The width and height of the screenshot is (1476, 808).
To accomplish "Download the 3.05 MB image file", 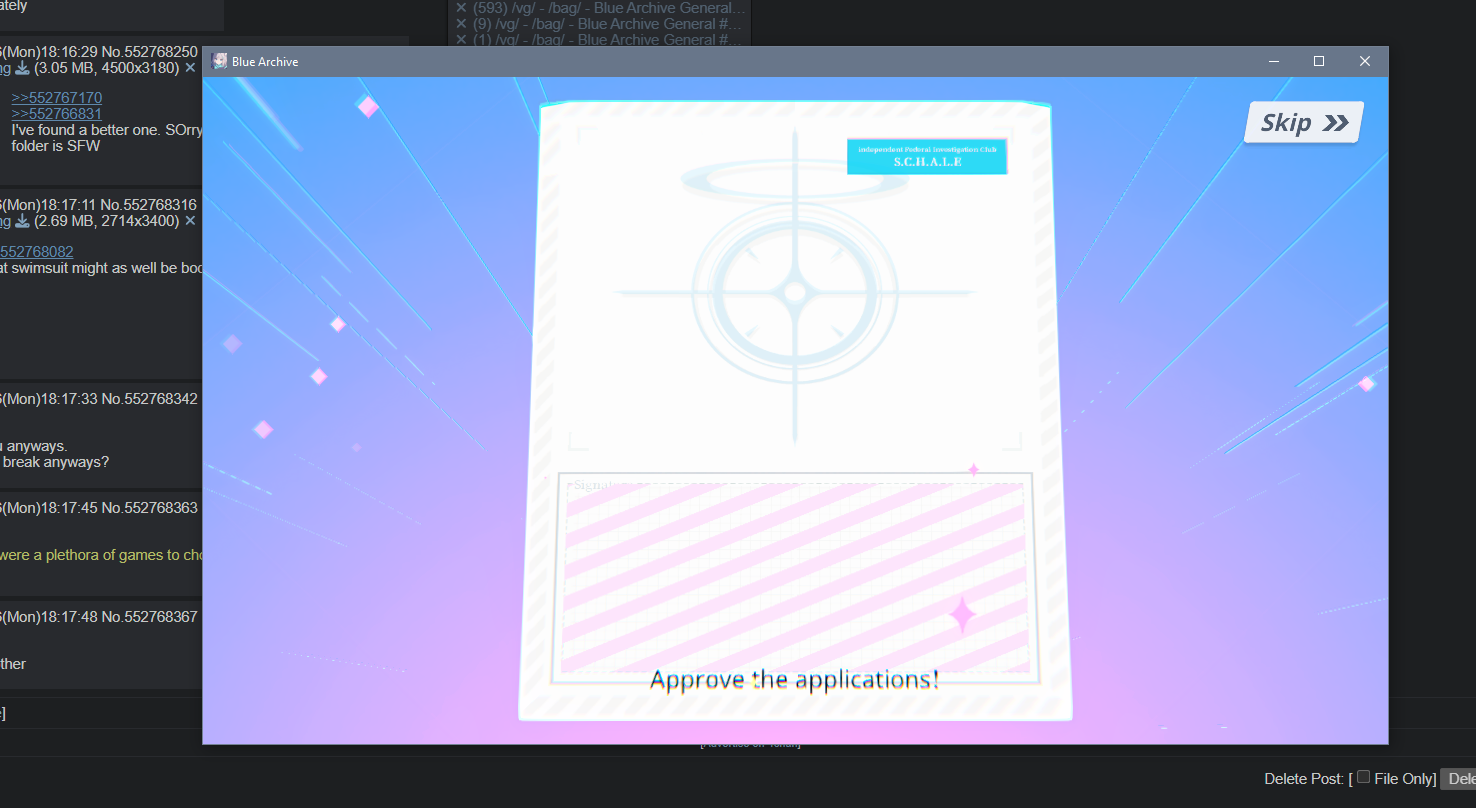I will click(x=22, y=68).
